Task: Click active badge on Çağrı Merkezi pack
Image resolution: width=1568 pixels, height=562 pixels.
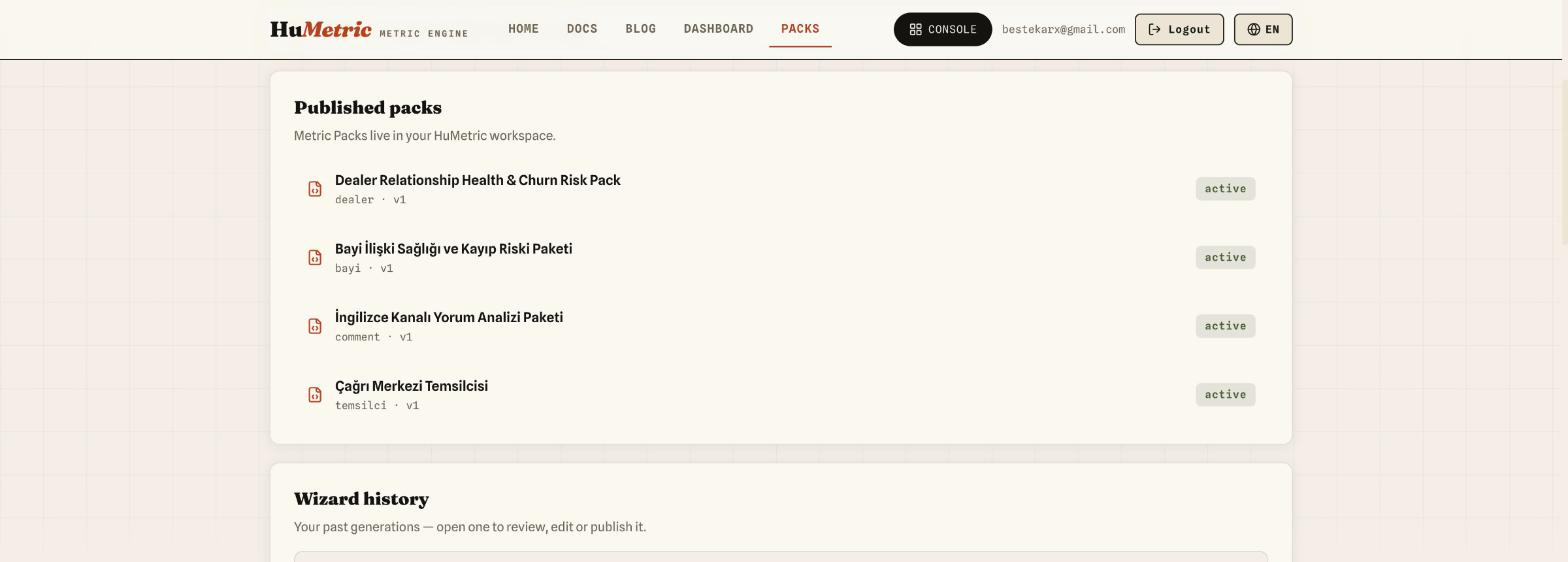Action: tap(1225, 395)
